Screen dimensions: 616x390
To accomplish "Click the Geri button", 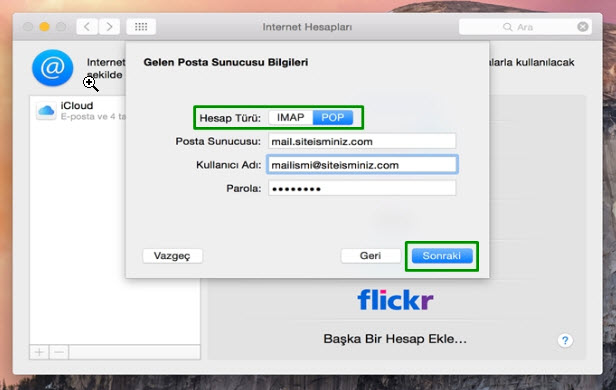I will 370,256.
